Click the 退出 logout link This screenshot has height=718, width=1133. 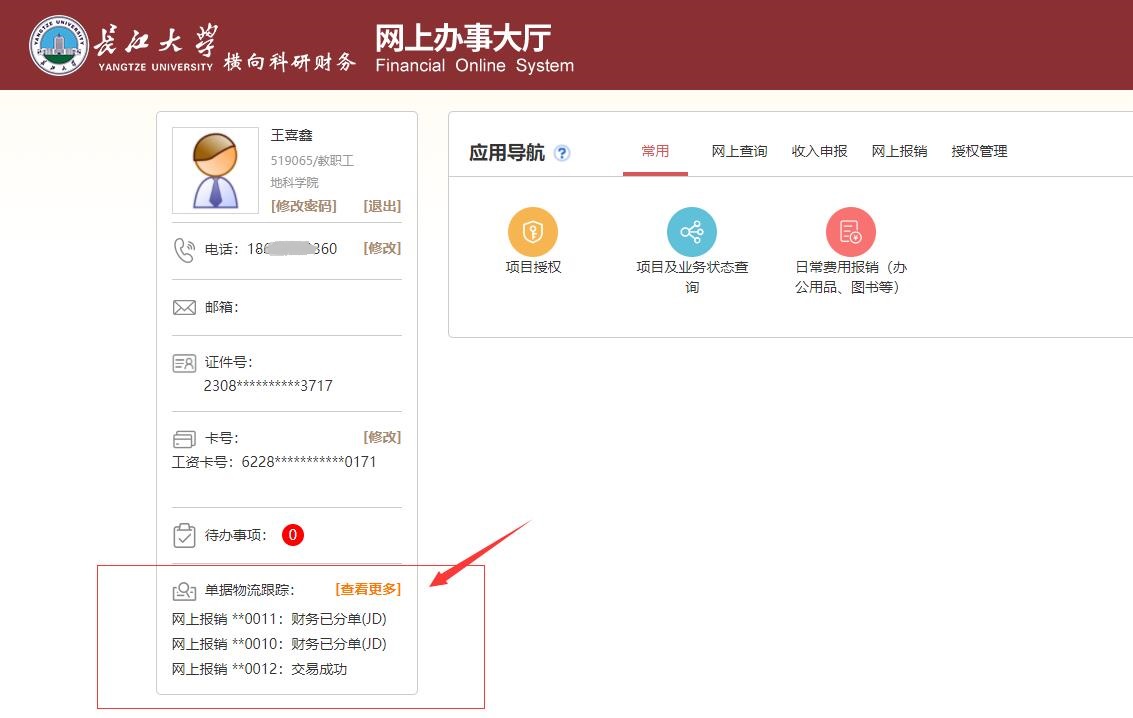tap(382, 206)
